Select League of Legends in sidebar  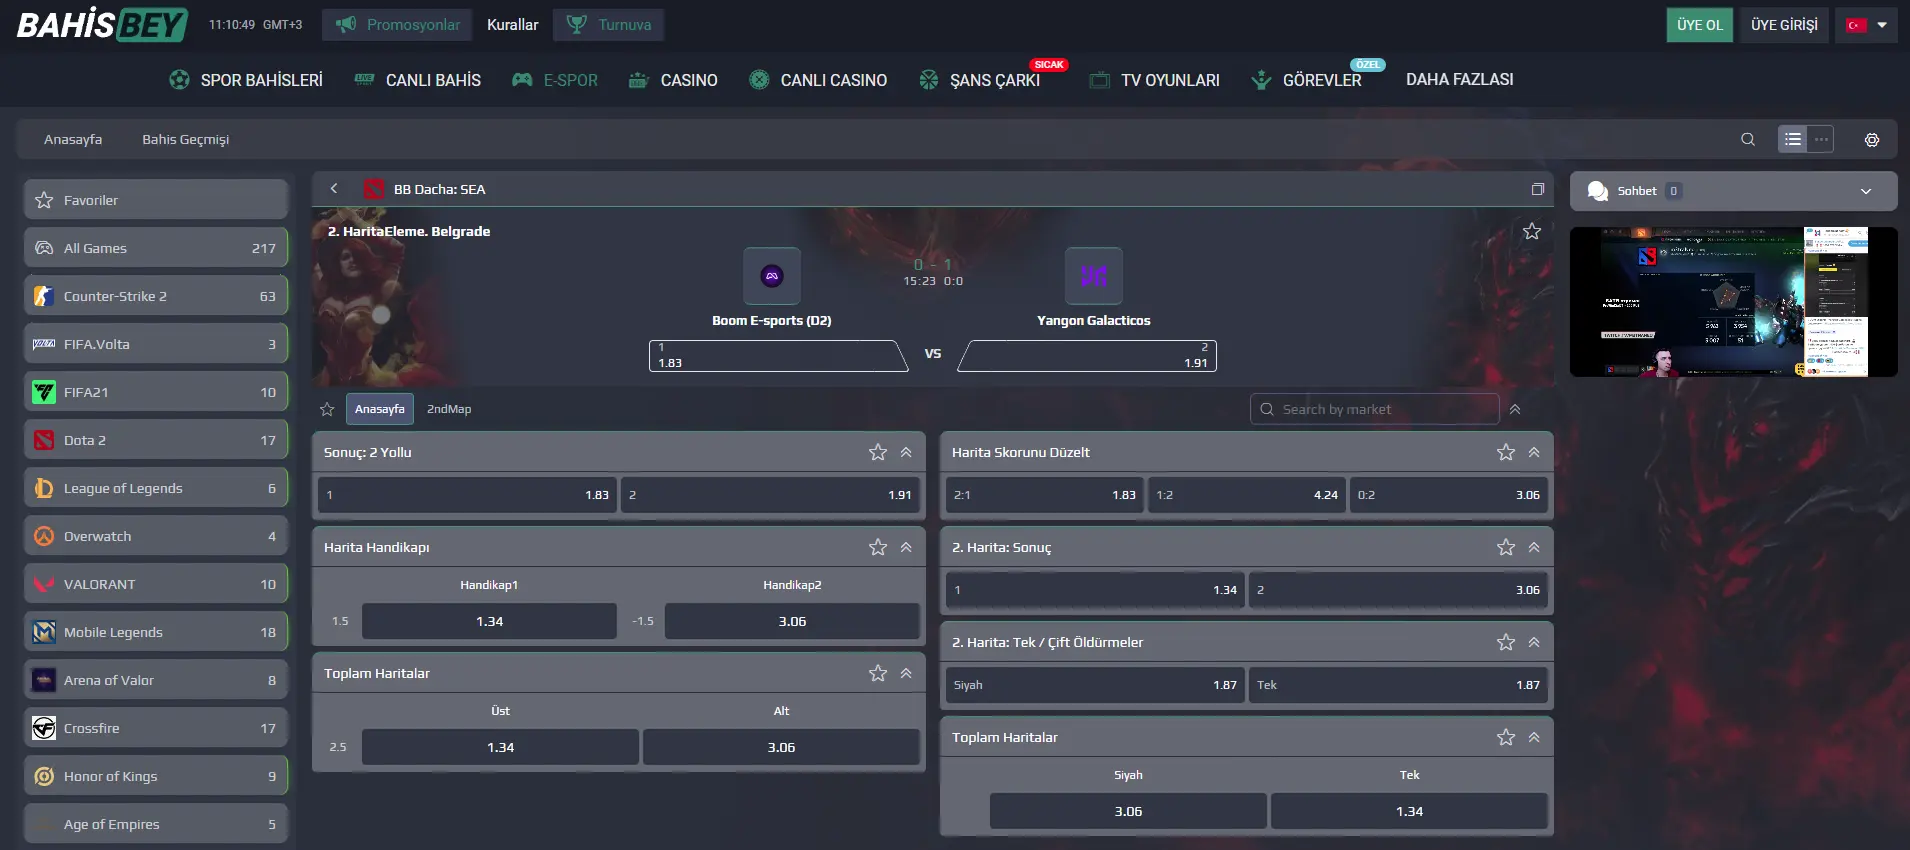(x=156, y=488)
